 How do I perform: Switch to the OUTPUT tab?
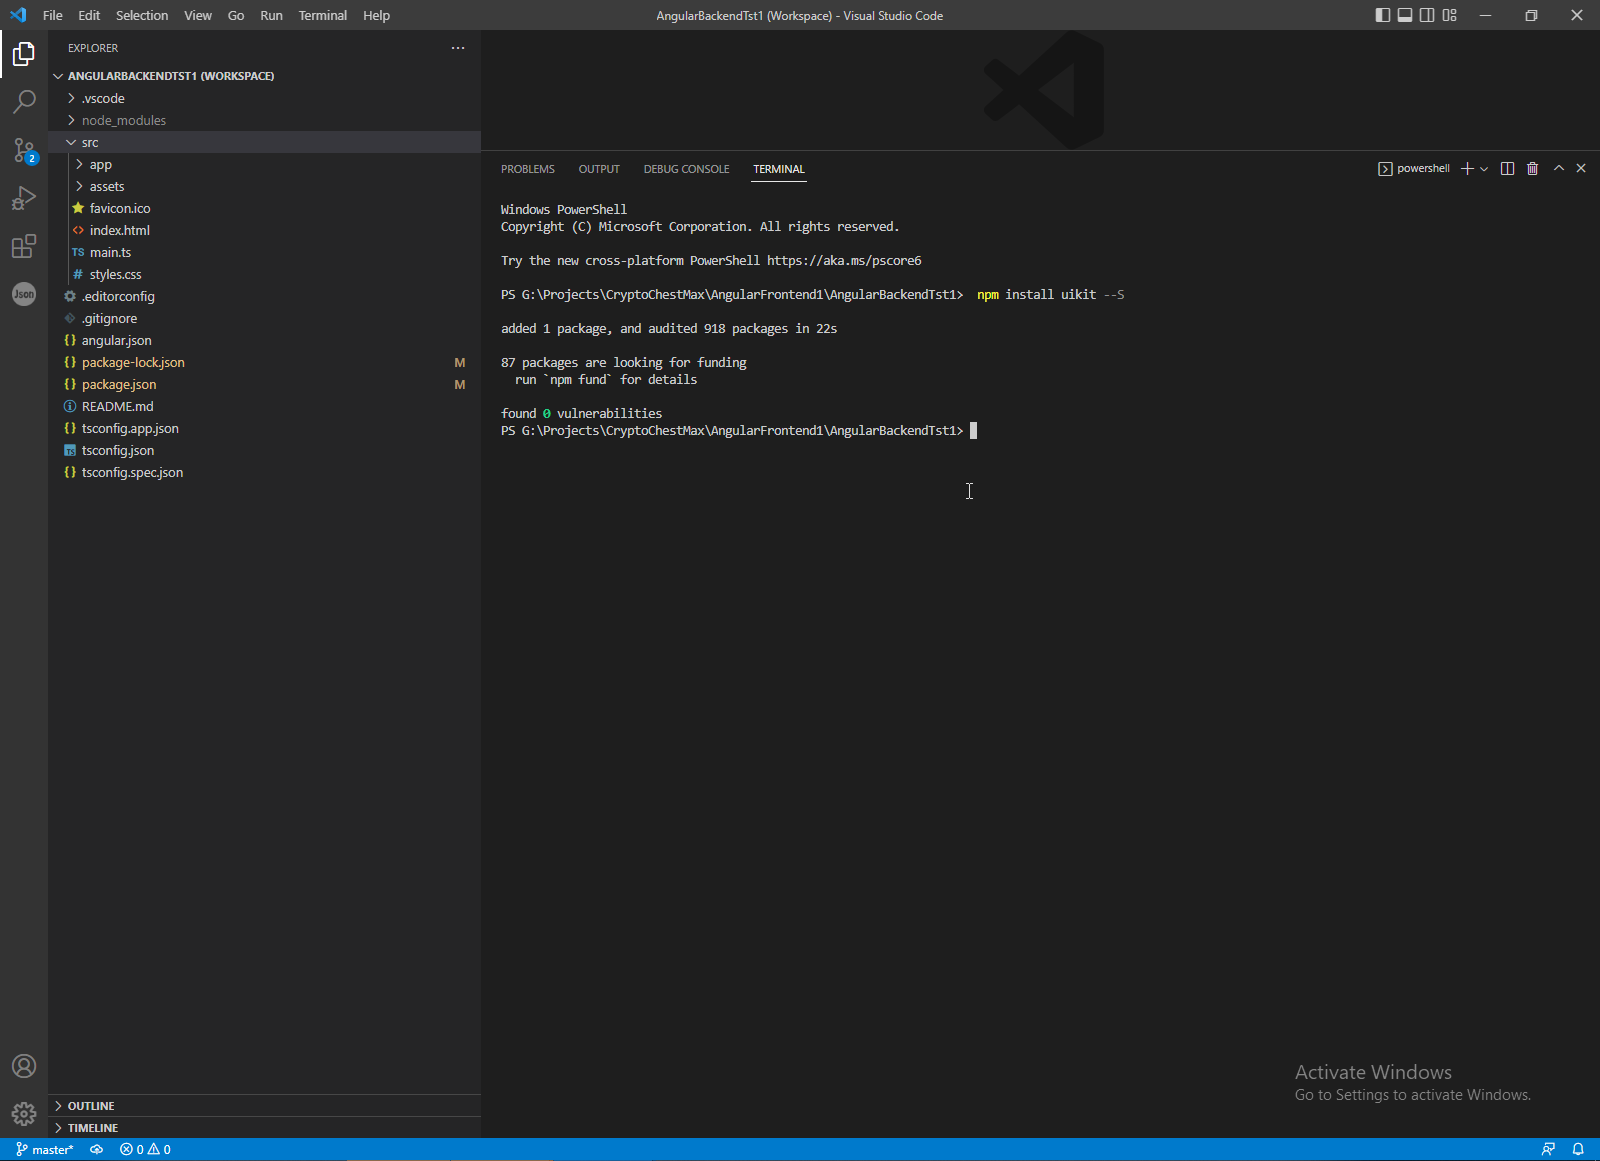pyautogui.click(x=599, y=169)
